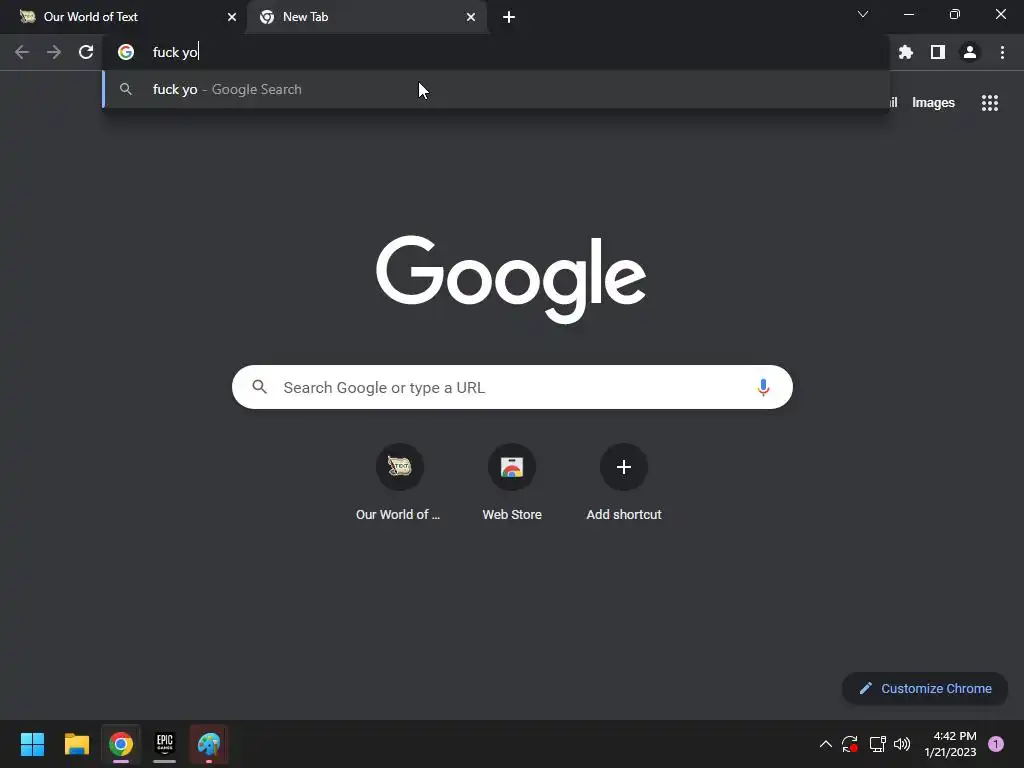Show hidden system tray icons
The image size is (1024, 768).
click(x=825, y=744)
